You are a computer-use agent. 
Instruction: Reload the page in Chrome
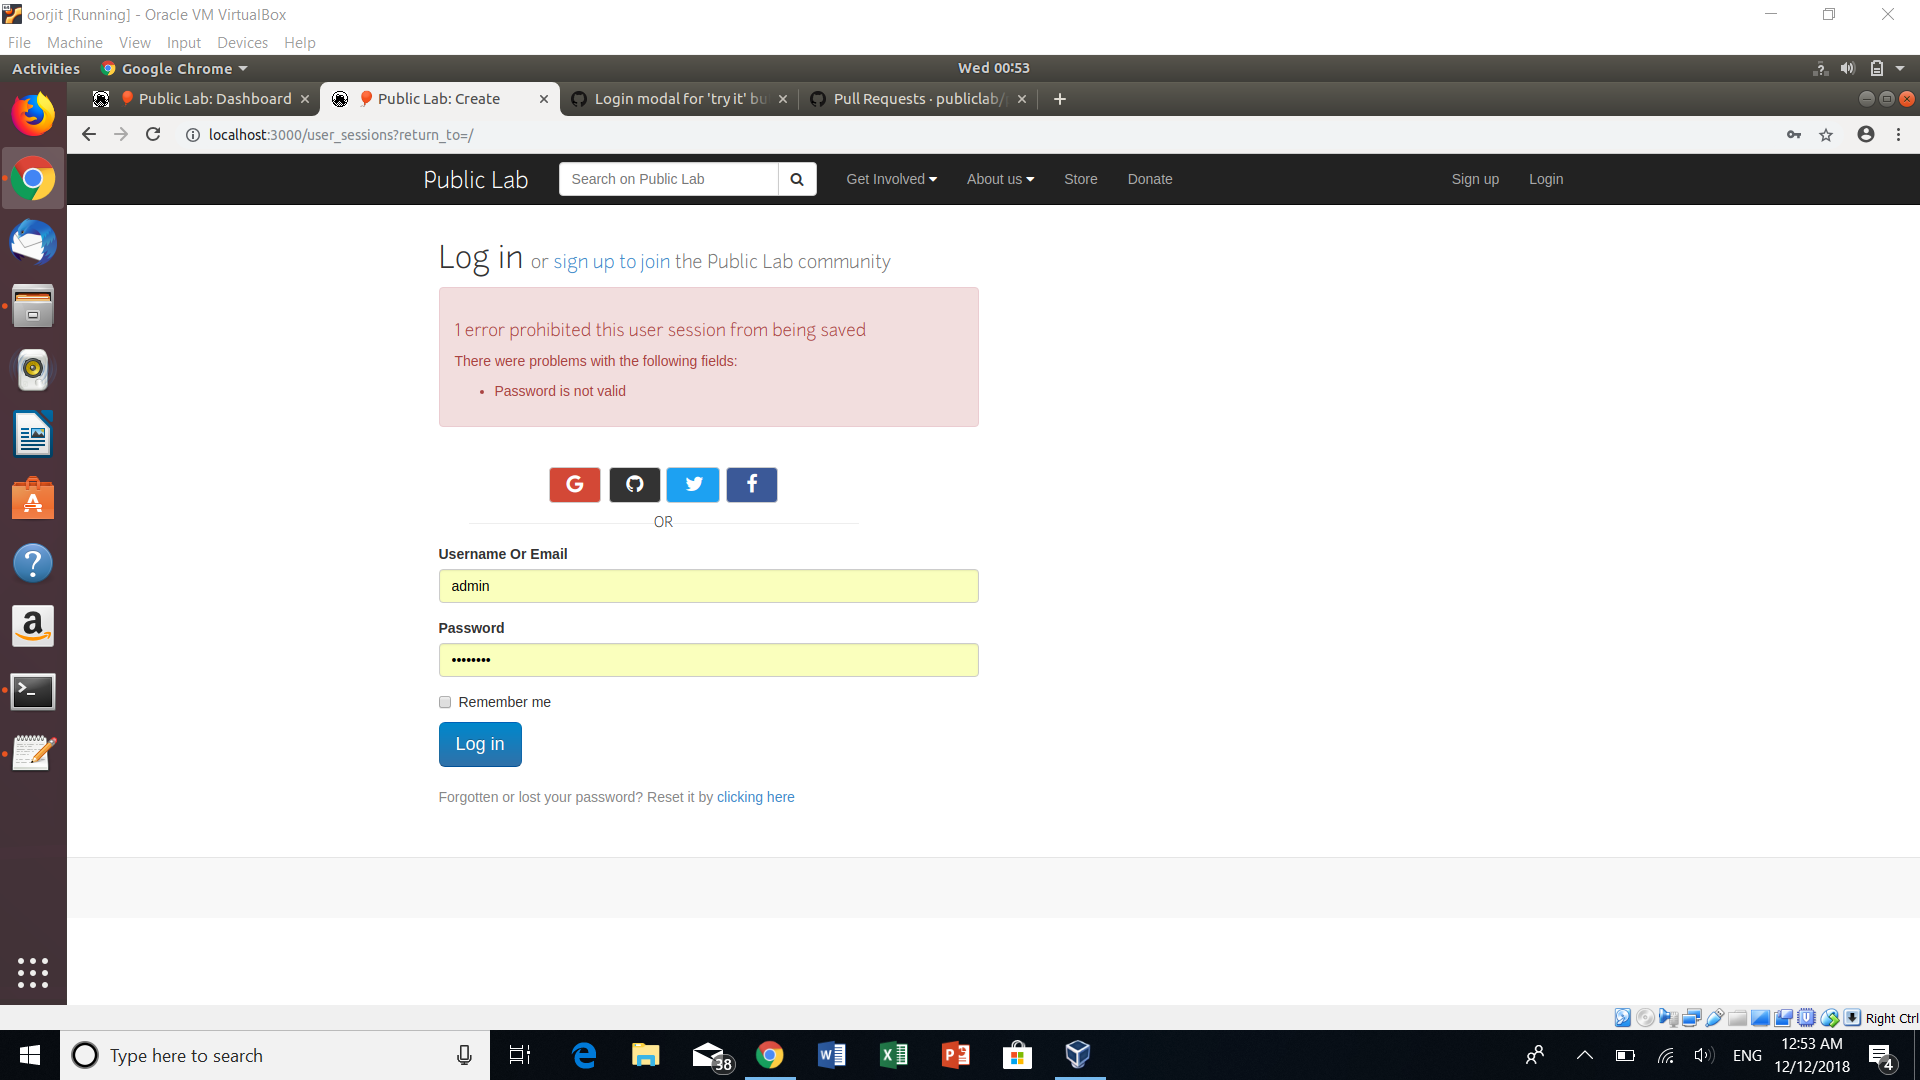click(x=153, y=135)
